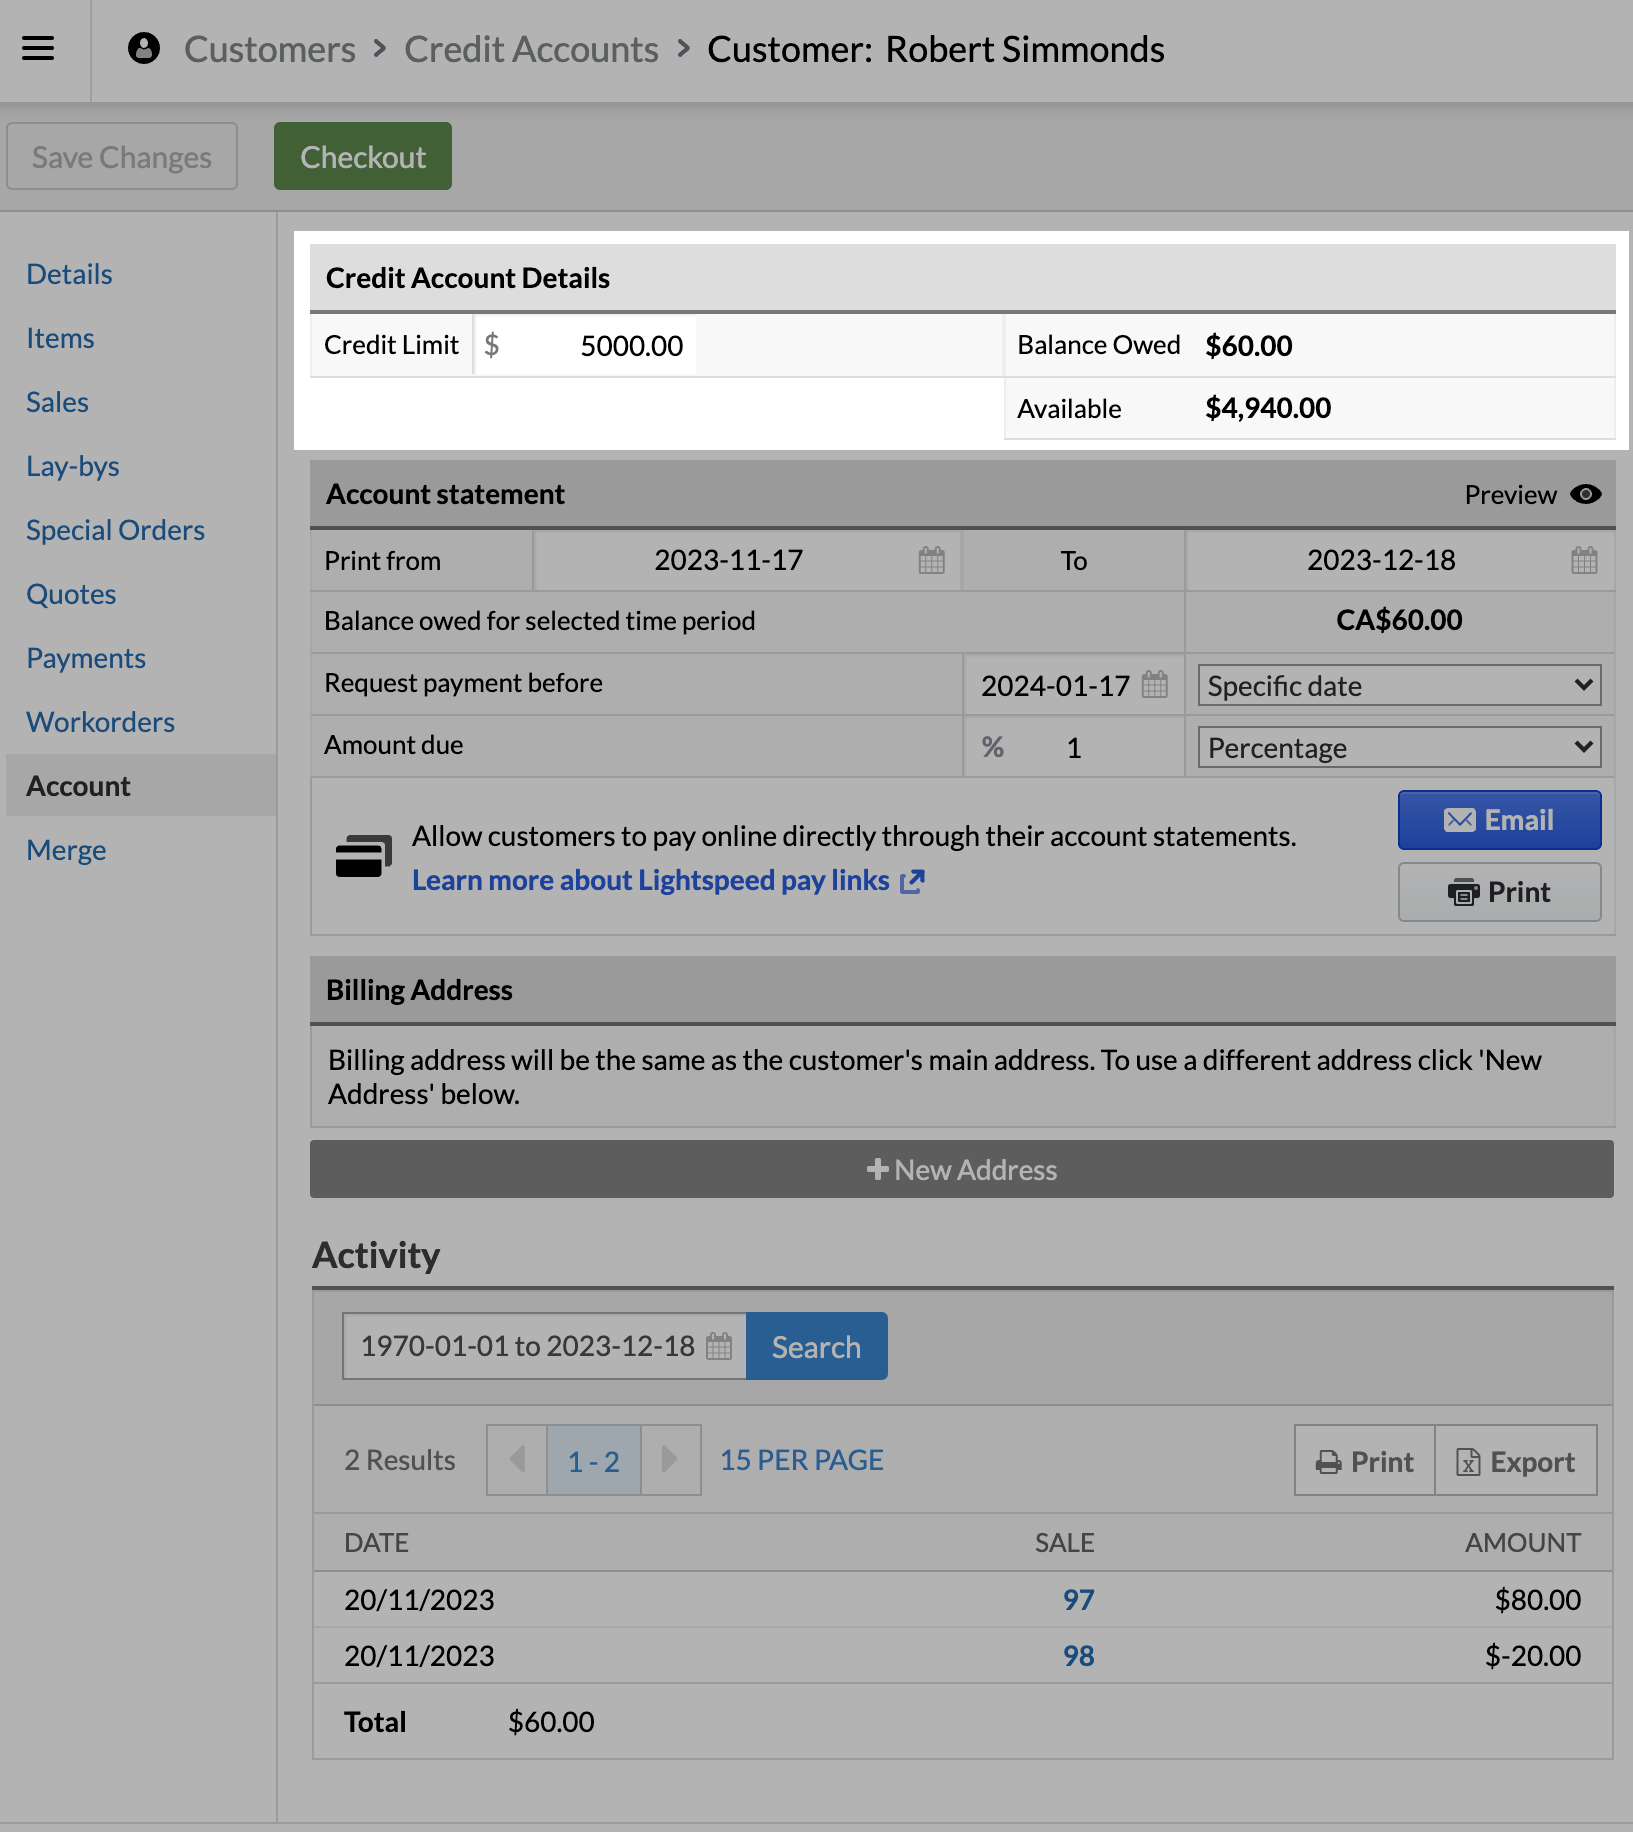Open the hamburger navigation menu
Viewport: 1633px width, 1832px height.
tap(39, 48)
